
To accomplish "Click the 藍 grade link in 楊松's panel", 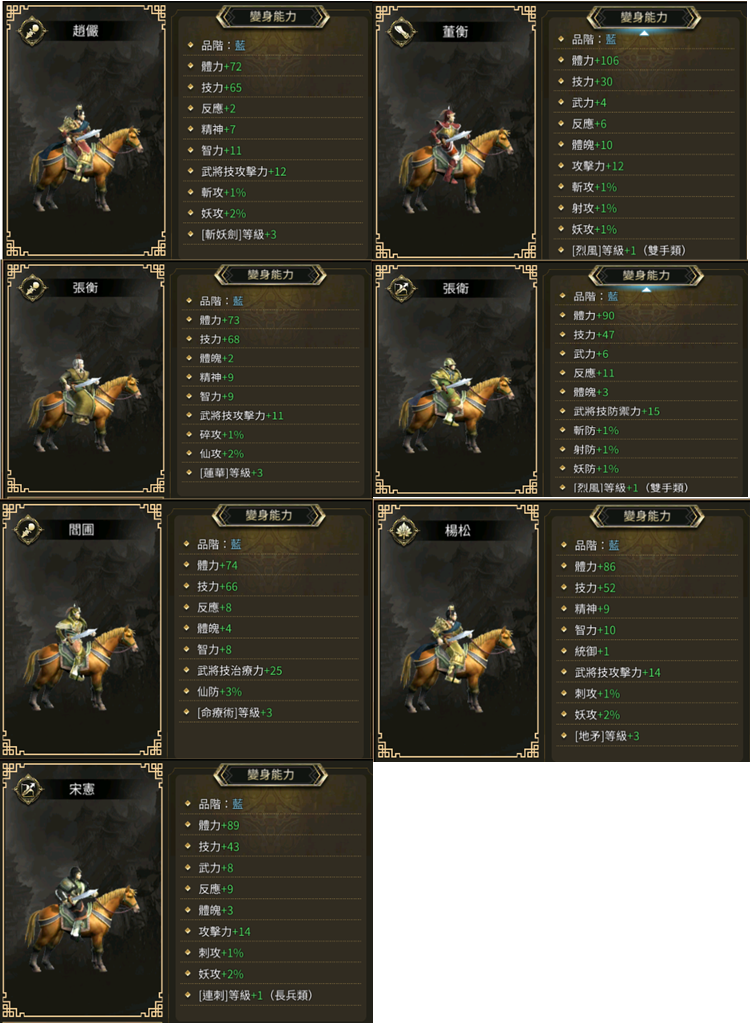I will coord(613,545).
